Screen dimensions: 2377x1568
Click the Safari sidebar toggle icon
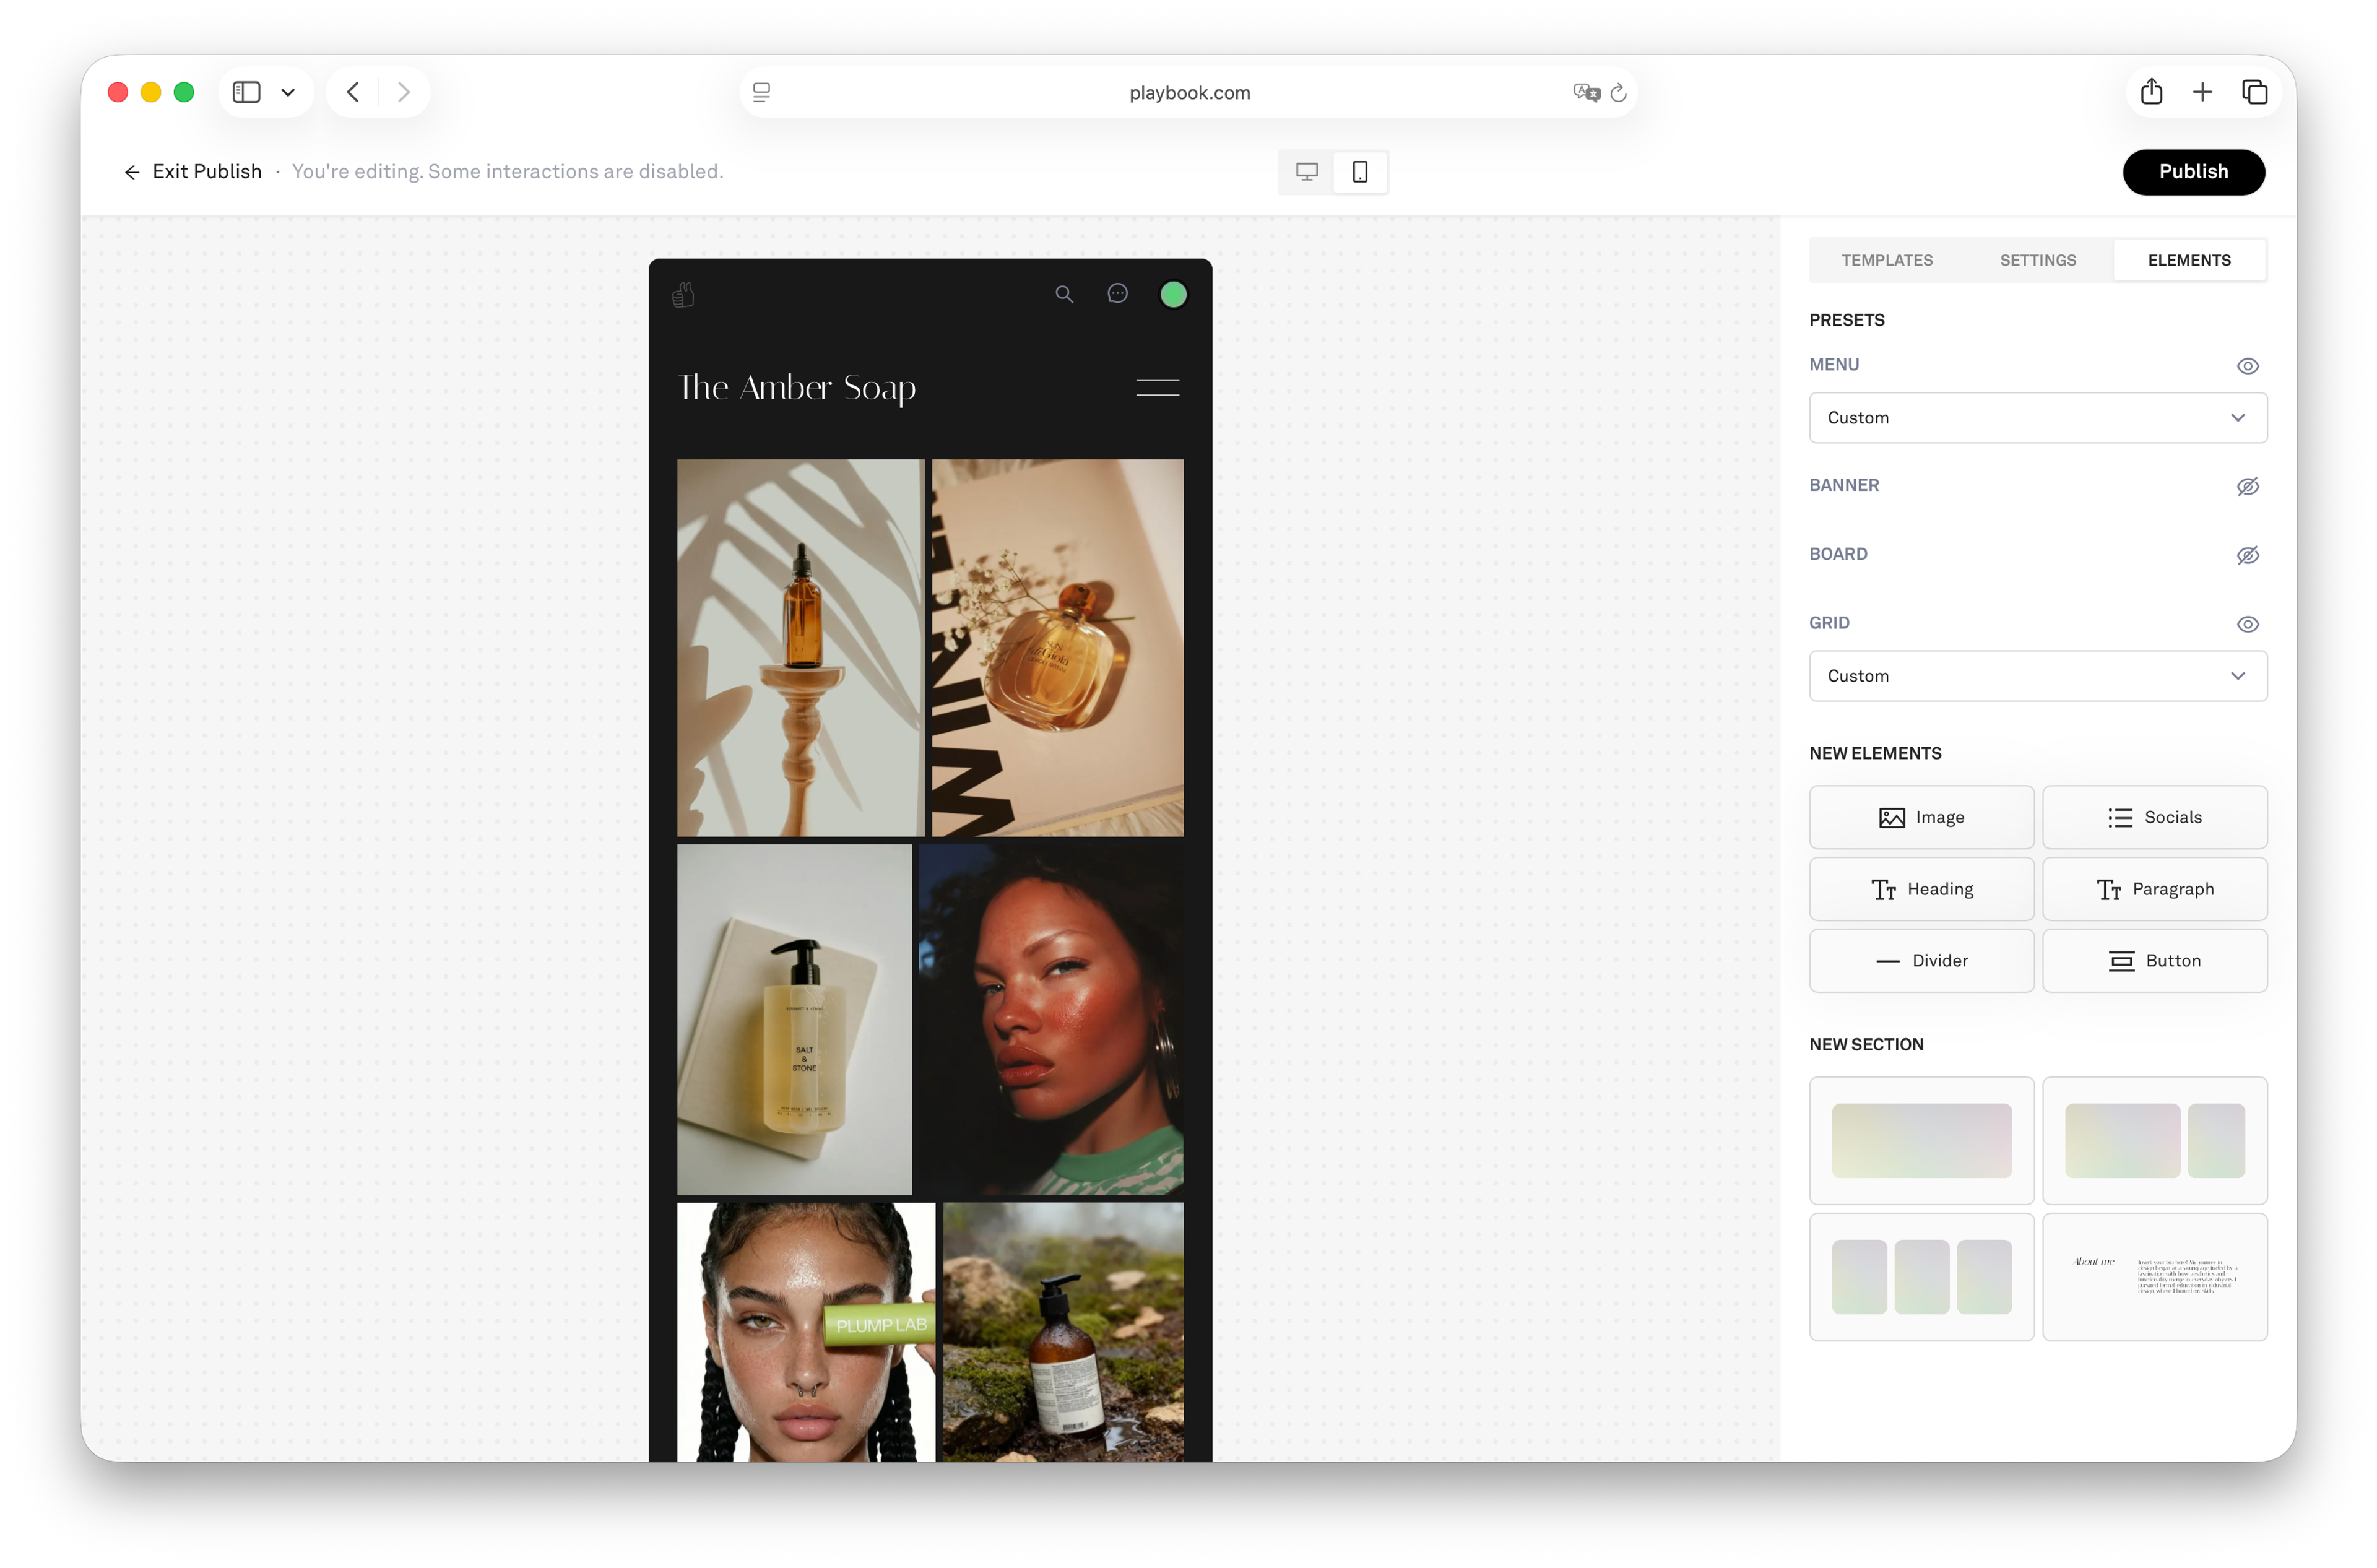tap(246, 92)
